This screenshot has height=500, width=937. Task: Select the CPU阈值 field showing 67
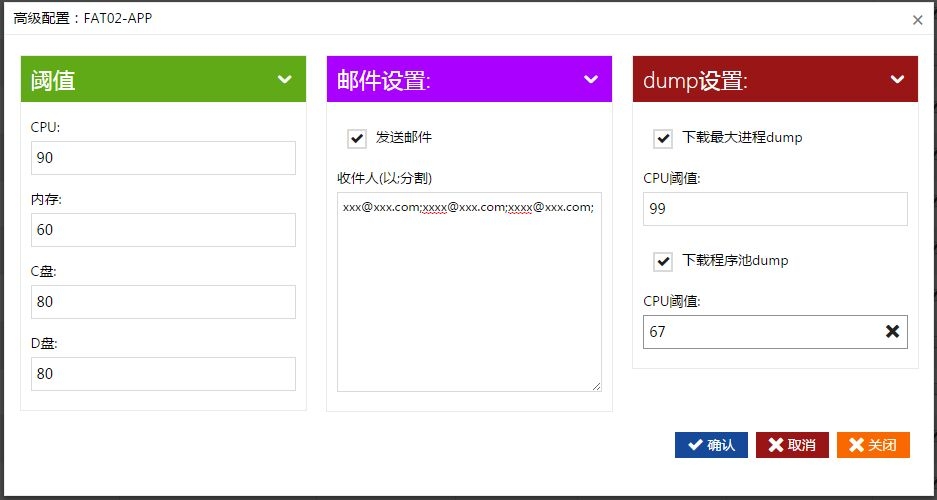pos(775,332)
